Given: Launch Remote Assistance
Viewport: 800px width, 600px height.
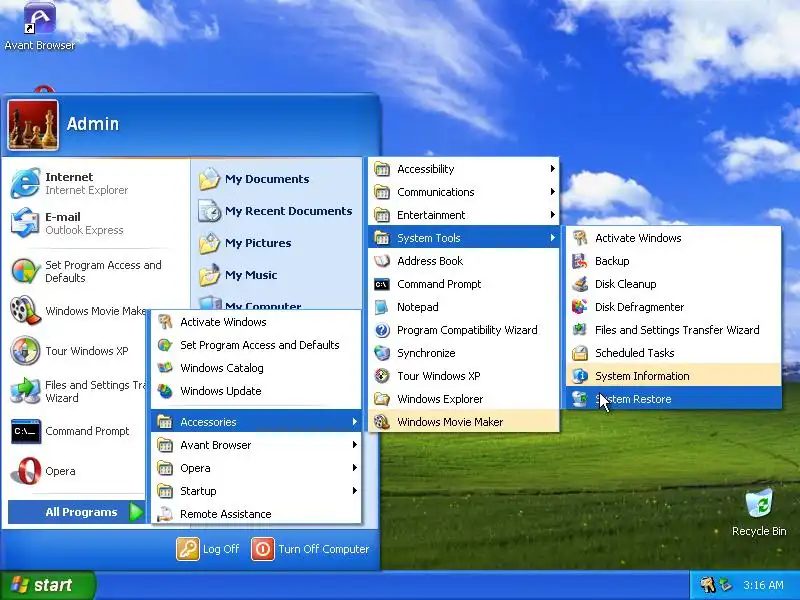Looking at the screenshot, I should pos(256,514).
